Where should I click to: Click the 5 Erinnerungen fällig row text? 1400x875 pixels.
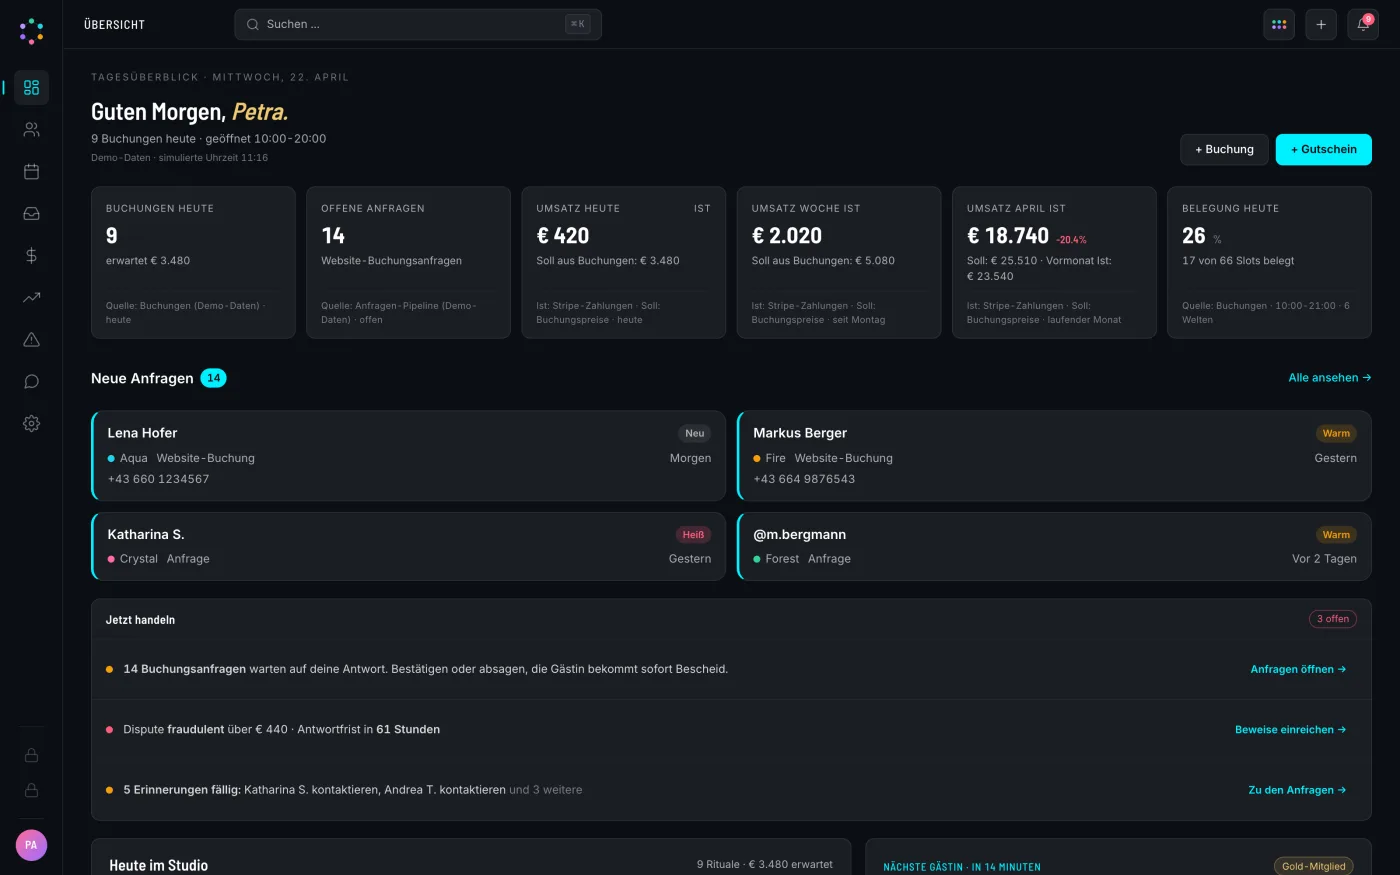coord(353,790)
